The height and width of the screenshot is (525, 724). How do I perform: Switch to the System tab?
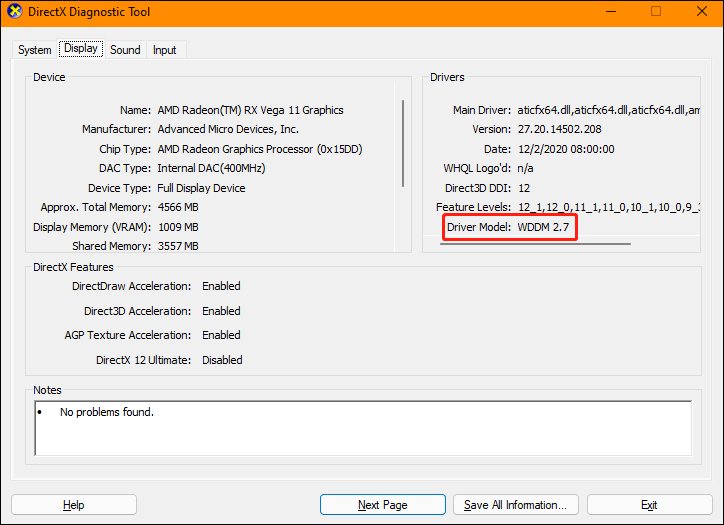[35, 49]
